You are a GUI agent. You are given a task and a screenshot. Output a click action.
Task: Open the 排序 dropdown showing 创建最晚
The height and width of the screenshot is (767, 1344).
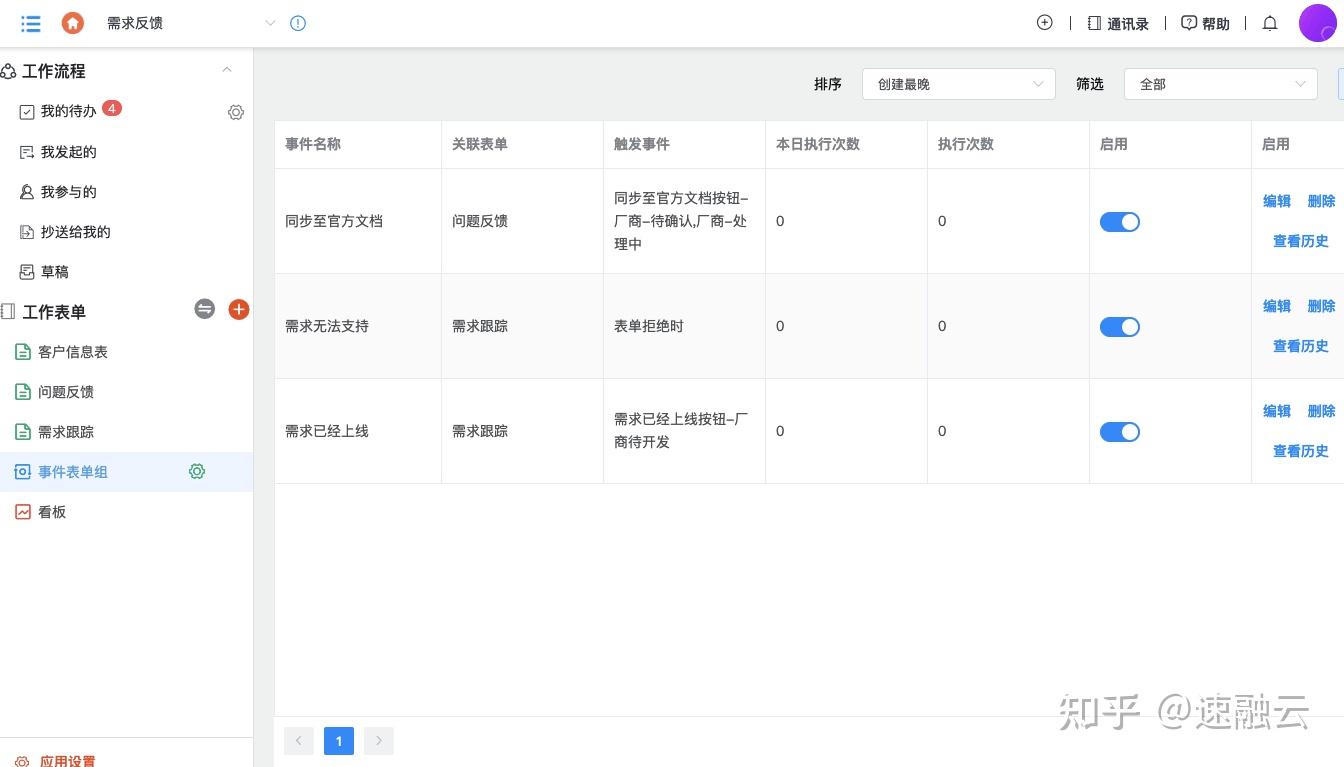959,84
